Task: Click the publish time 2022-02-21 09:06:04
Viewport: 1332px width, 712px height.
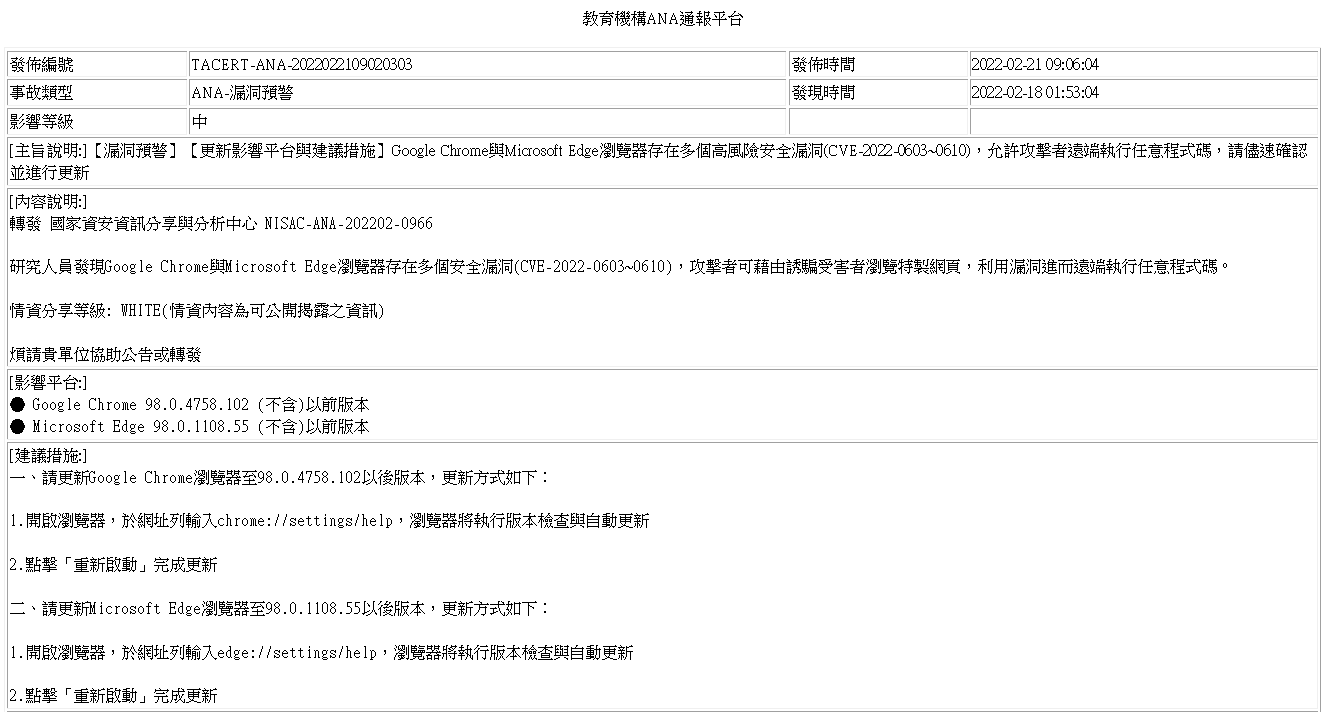Action: tap(1035, 65)
